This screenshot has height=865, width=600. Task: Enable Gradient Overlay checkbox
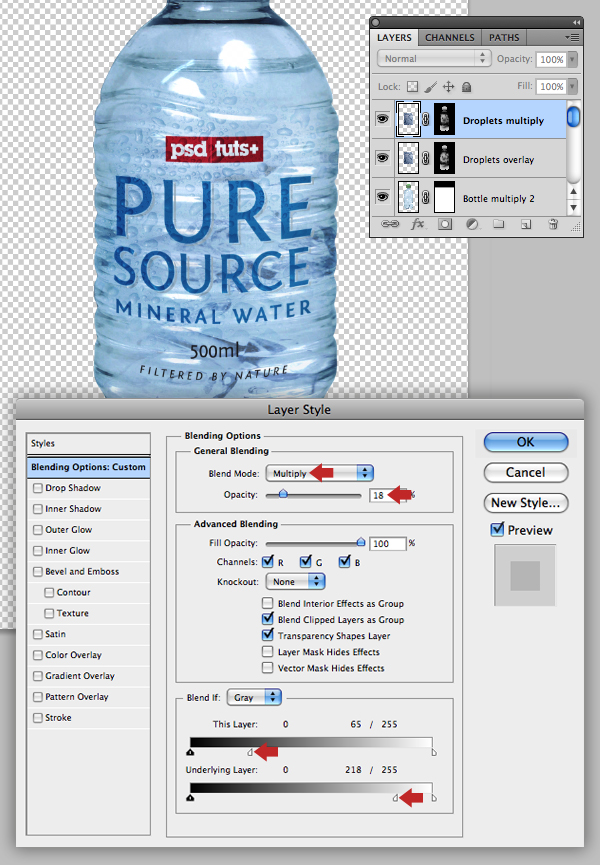click(38, 676)
